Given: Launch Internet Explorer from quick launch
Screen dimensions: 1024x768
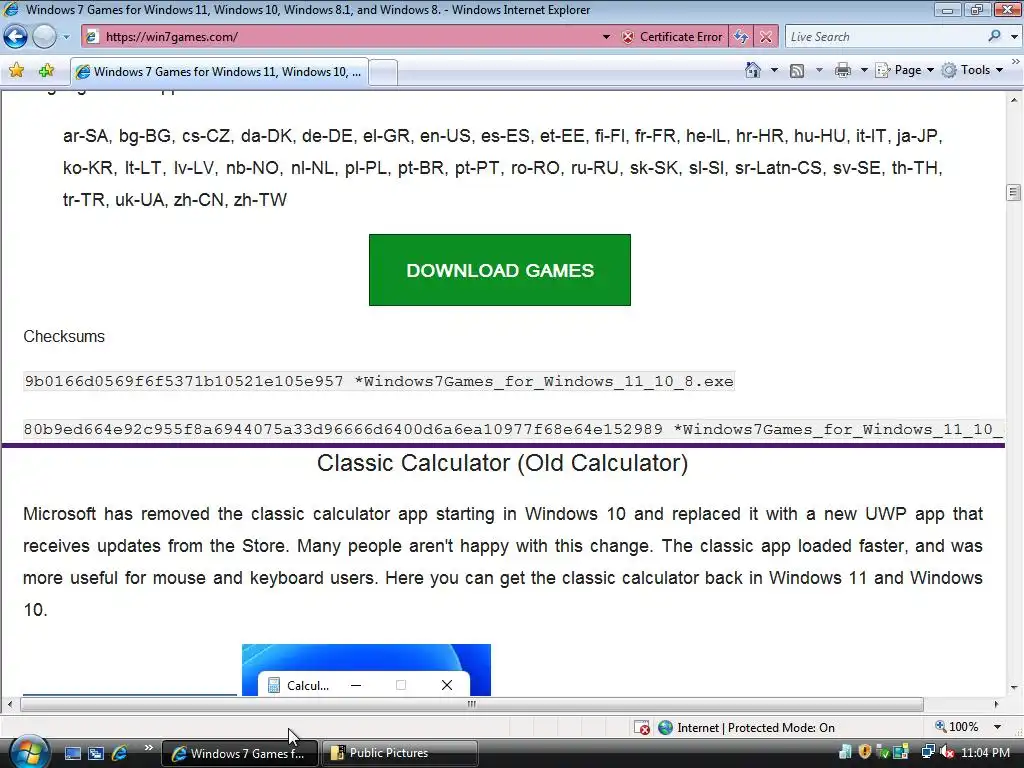Looking at the screenshot, I should [x=120, y=753].
